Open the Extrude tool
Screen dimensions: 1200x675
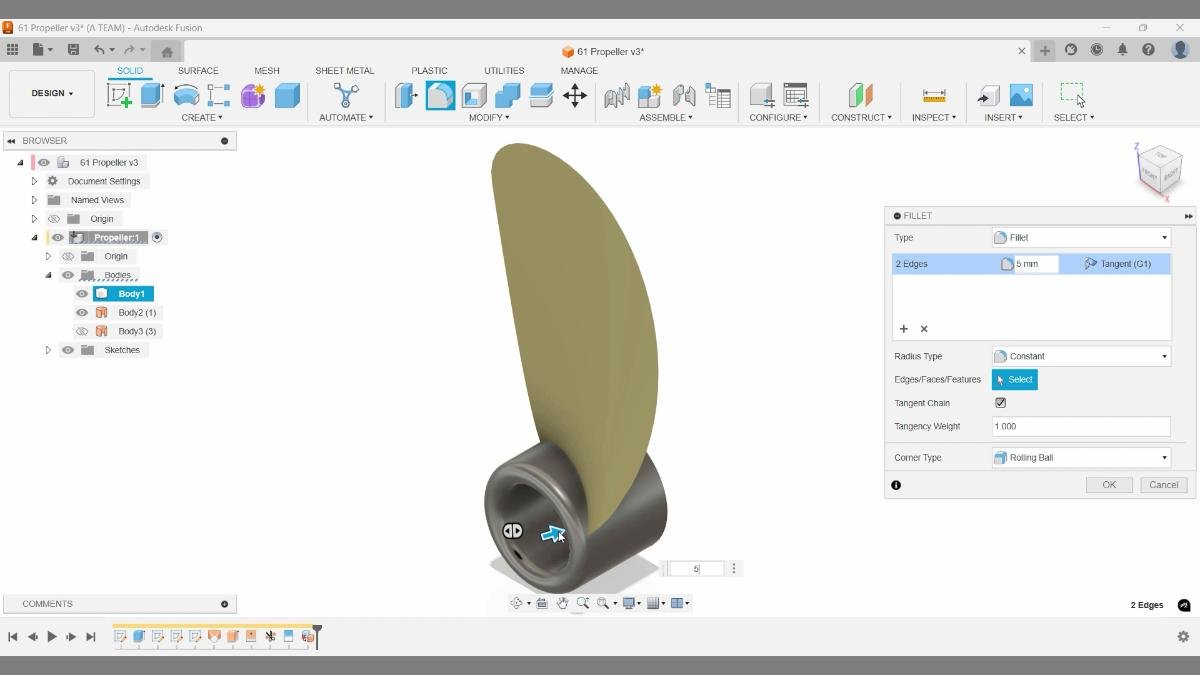click(150, 93)
